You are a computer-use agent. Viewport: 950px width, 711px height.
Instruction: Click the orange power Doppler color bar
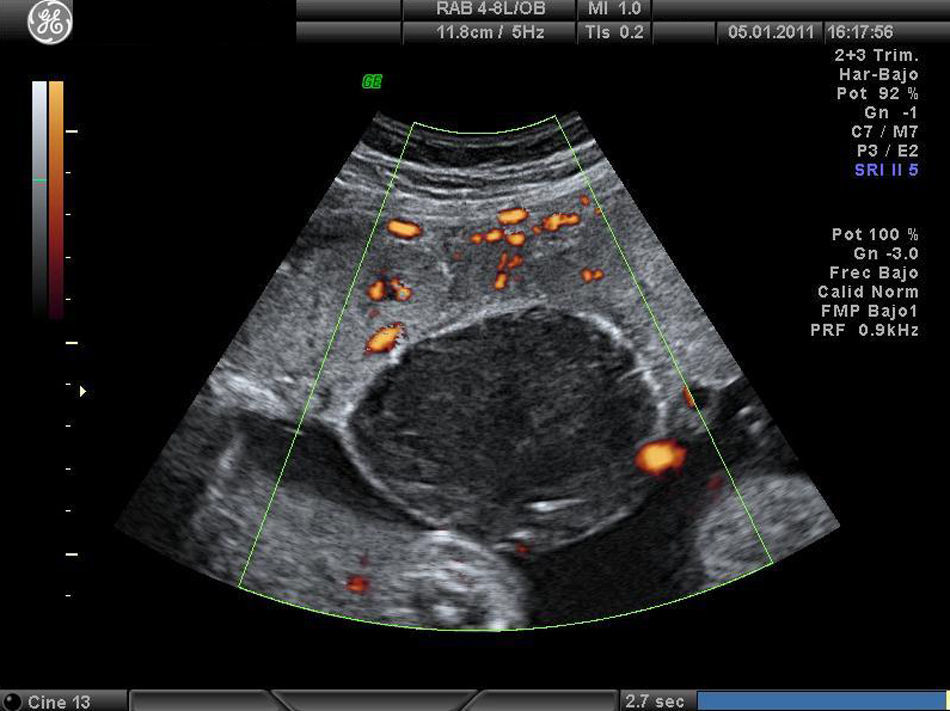pos(56,200)
